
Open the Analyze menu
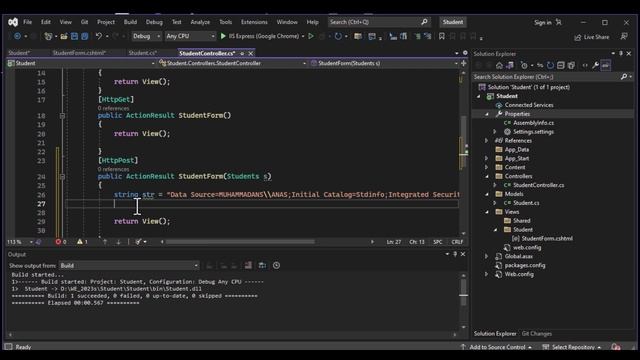[200, 22]
